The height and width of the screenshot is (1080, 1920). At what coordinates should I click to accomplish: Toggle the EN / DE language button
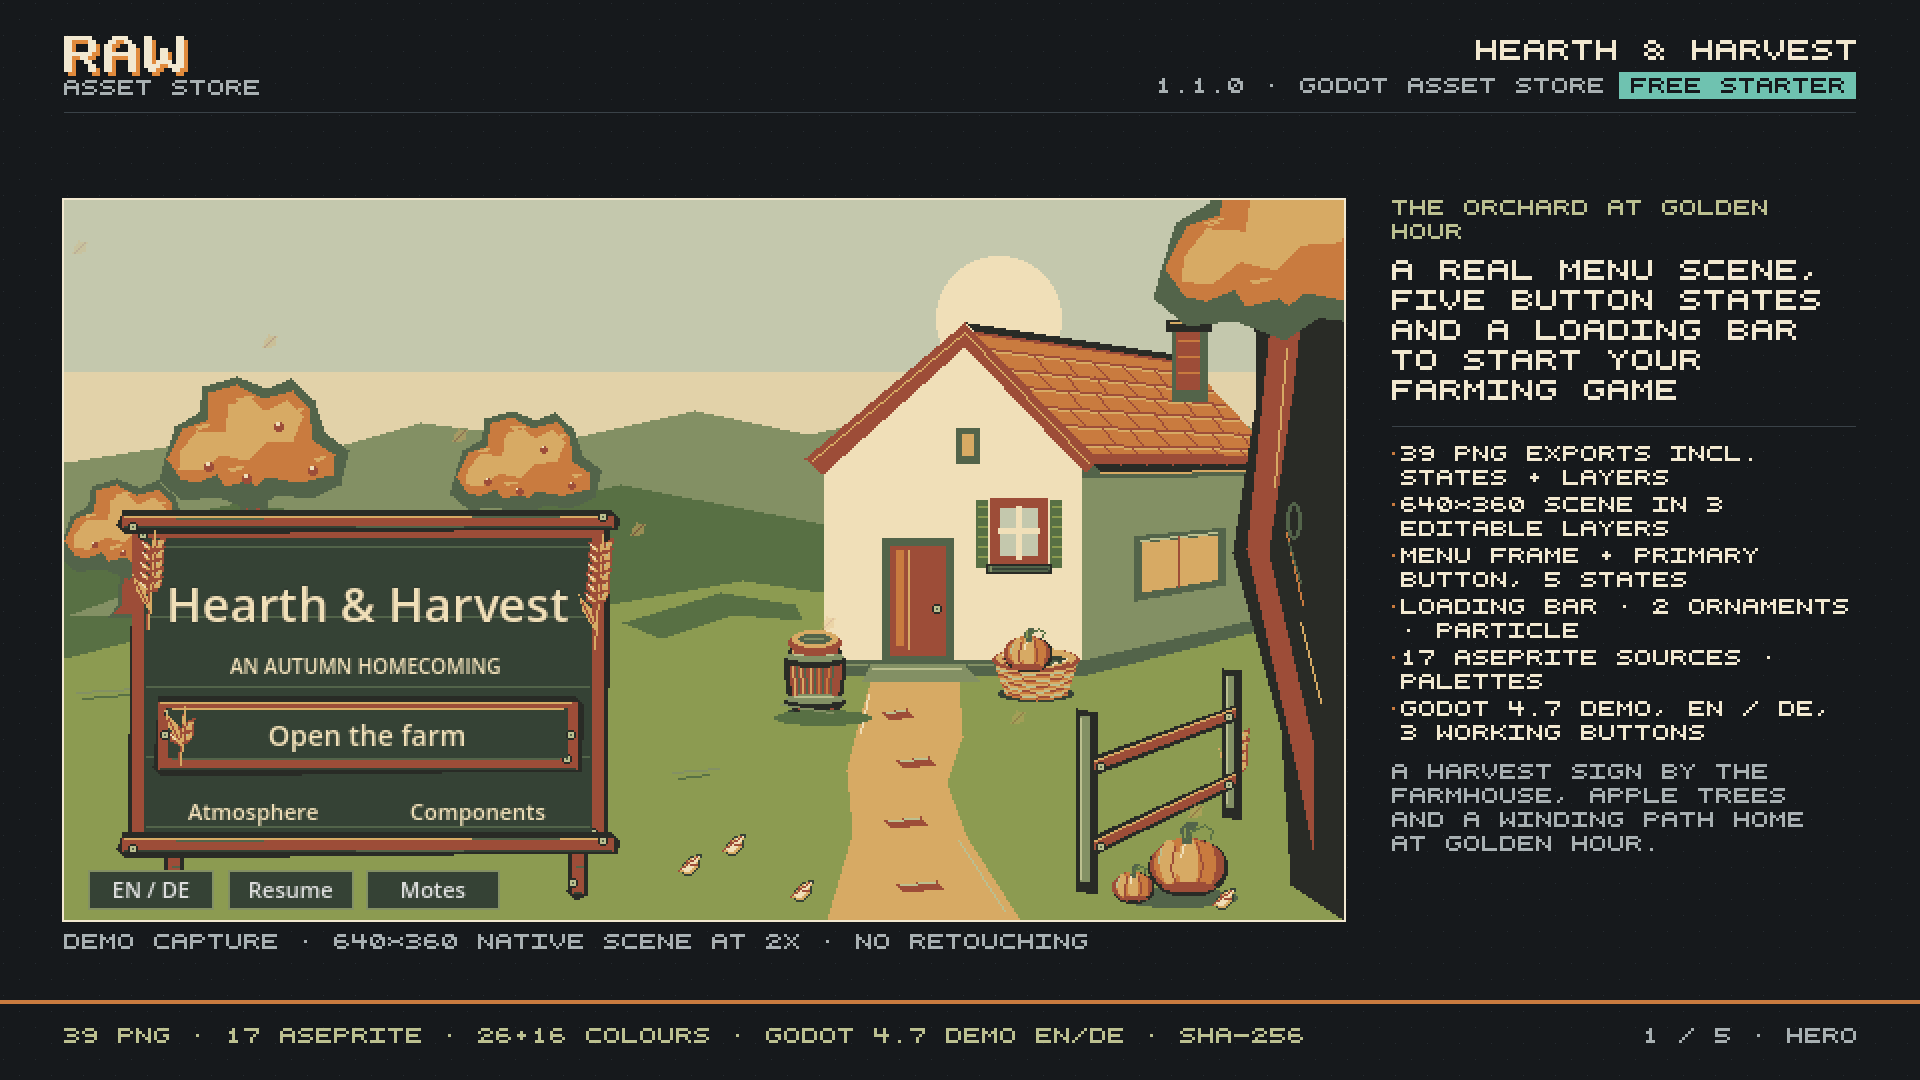coord(151,890)
